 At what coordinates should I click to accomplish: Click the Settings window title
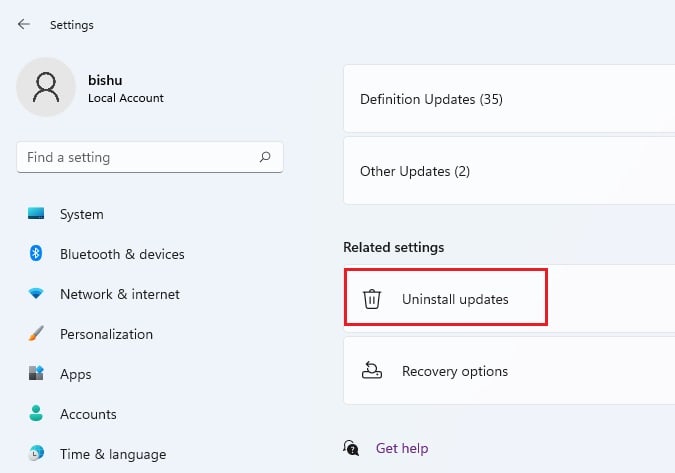72,25
